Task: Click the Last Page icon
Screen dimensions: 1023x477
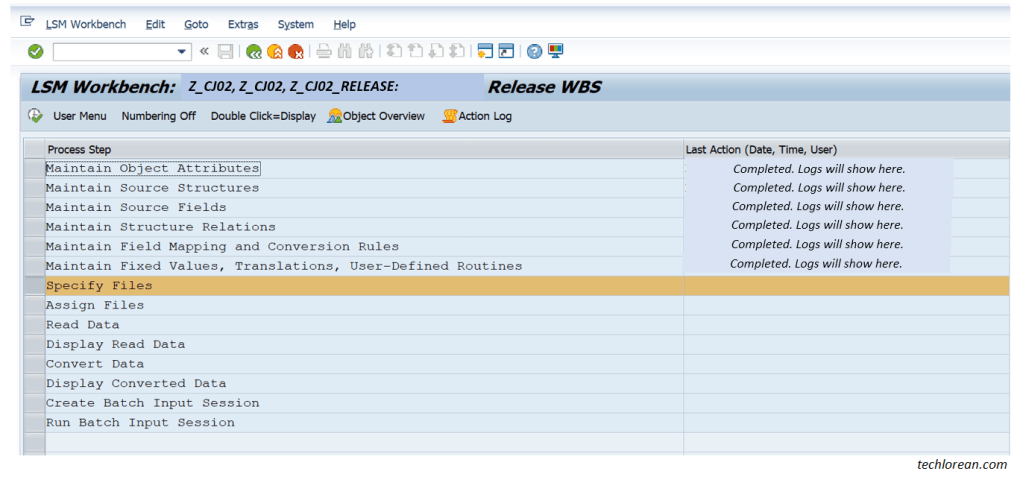Action: (457, 52)
